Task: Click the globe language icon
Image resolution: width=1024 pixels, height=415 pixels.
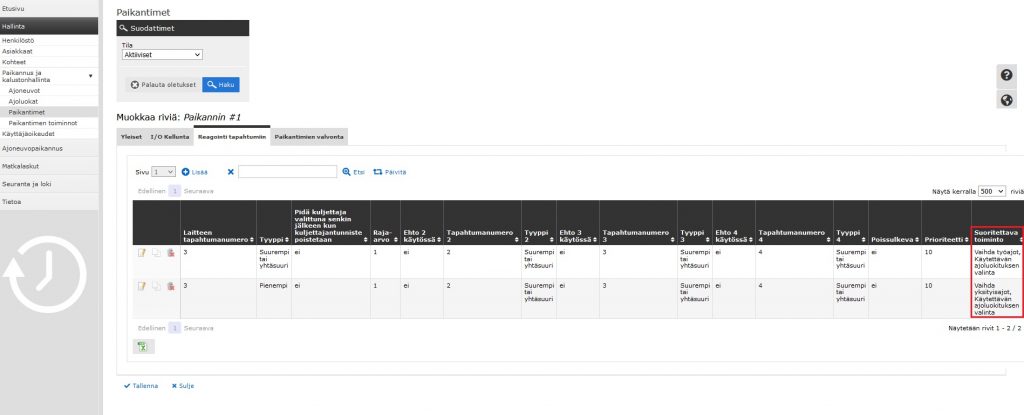Action: [x=1007, y=100]
